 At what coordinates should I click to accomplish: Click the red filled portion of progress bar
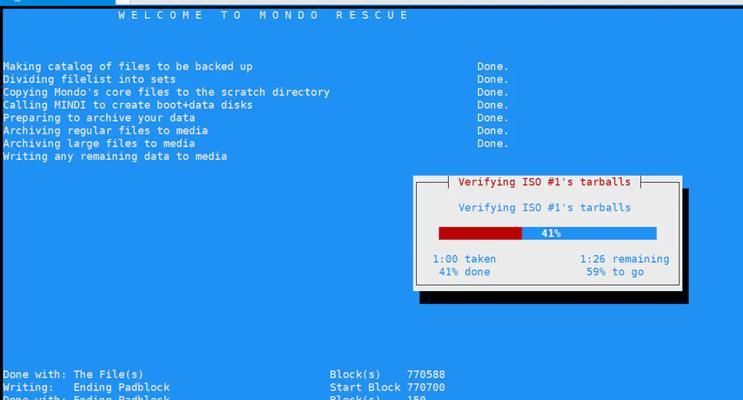(x=480, y=233)
